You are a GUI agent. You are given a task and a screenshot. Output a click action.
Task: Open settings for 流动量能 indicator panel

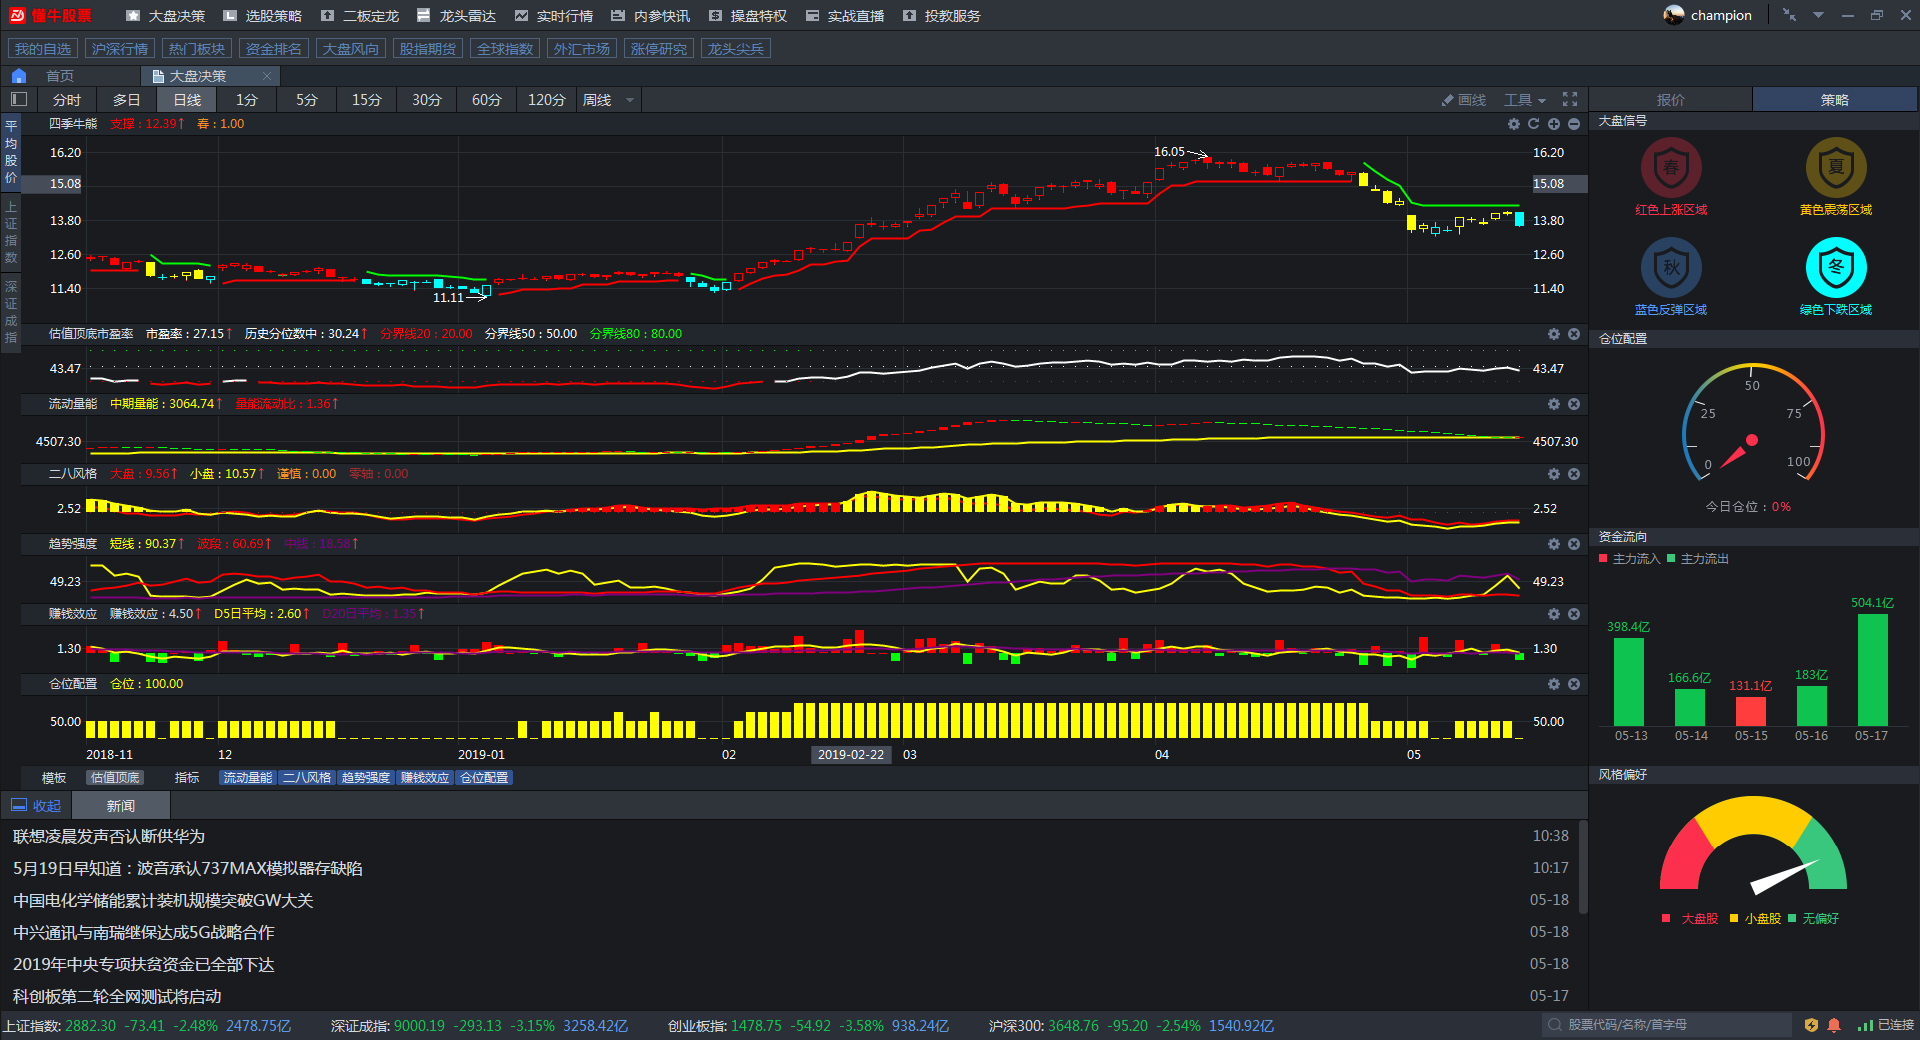(x=1554, y=404)
